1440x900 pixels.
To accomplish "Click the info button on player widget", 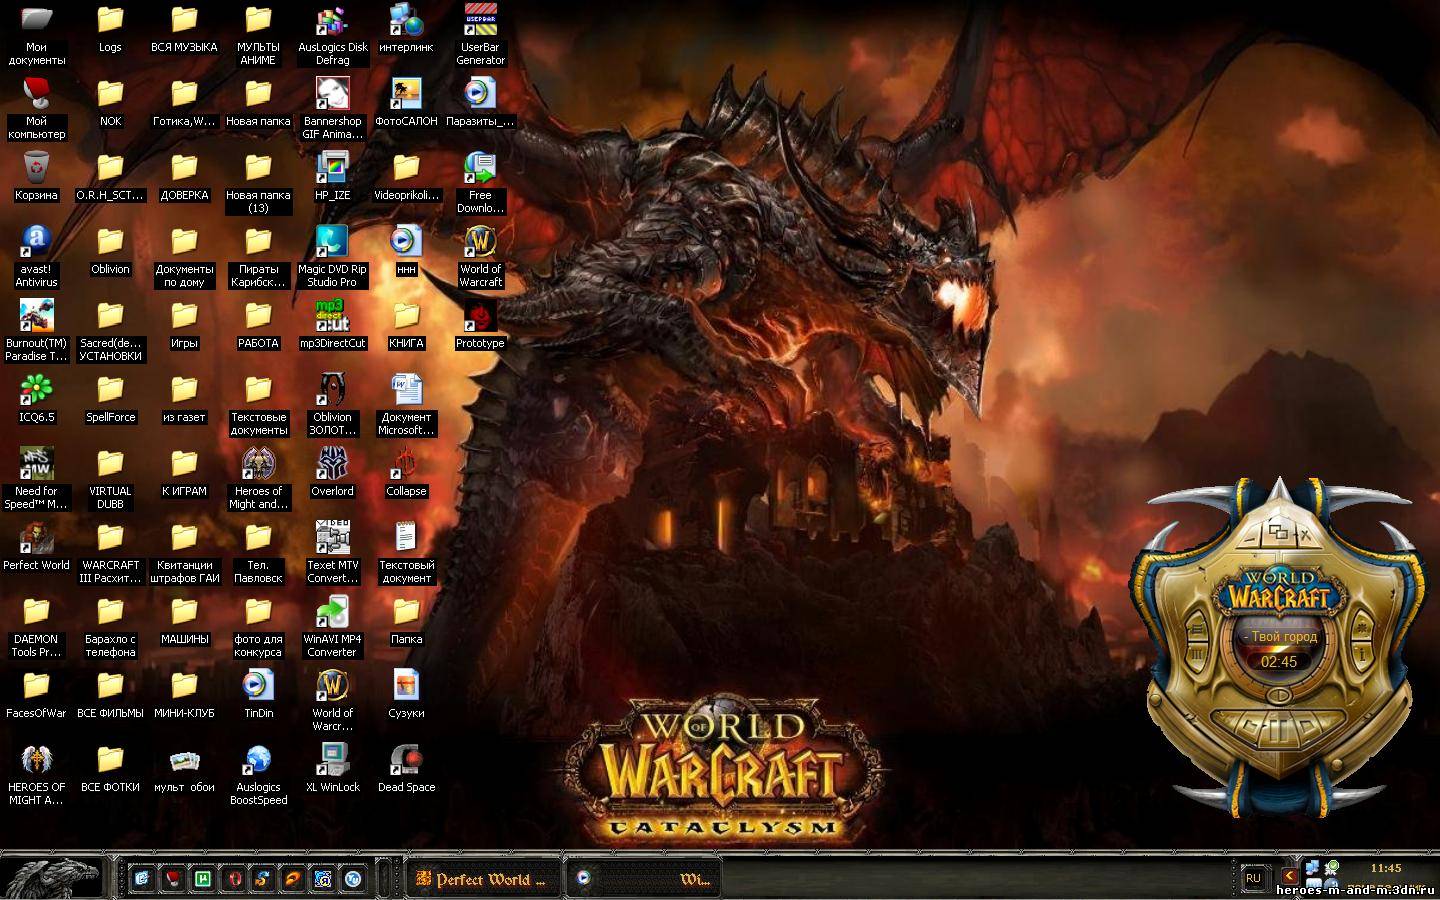I will click(1360, 653).
